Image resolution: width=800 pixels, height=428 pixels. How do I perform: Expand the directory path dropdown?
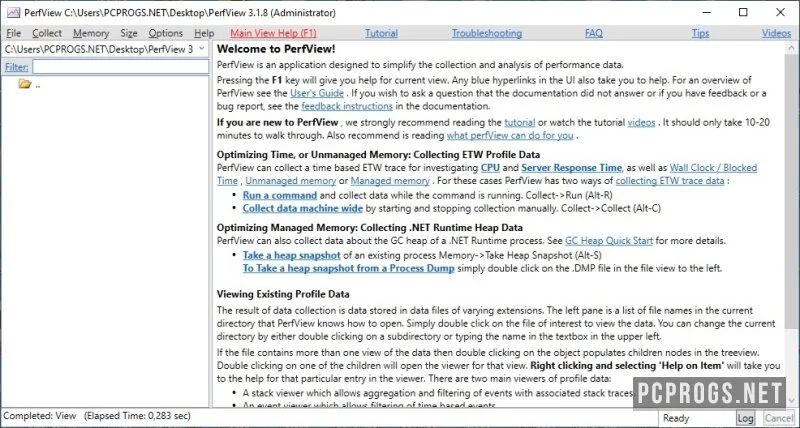pos(202,48)
